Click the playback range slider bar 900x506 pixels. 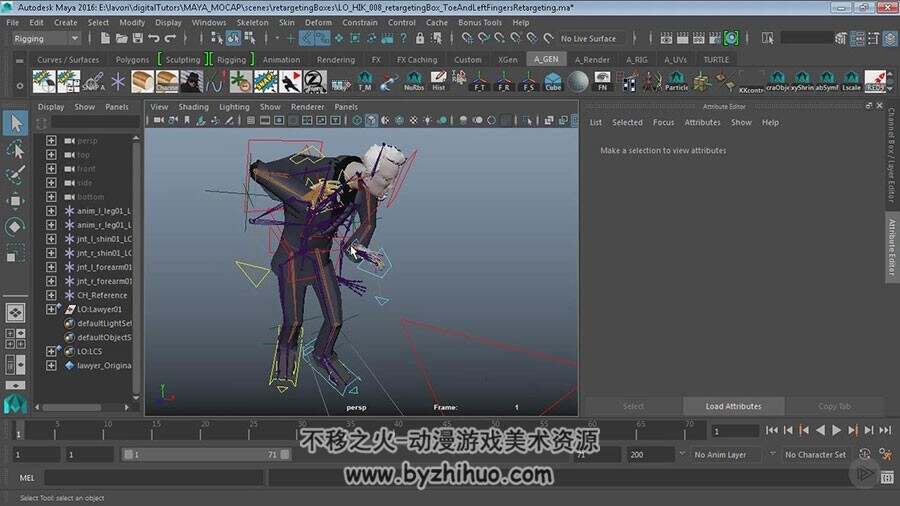point(206,454)
